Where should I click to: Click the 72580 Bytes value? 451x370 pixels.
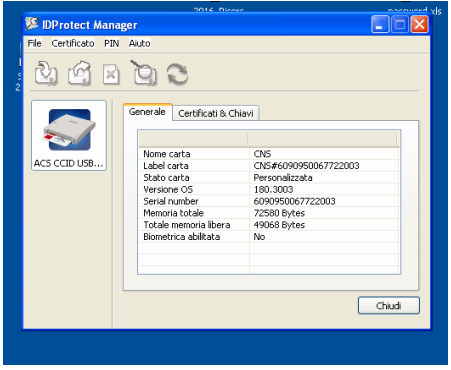click(x=279, y=213)
